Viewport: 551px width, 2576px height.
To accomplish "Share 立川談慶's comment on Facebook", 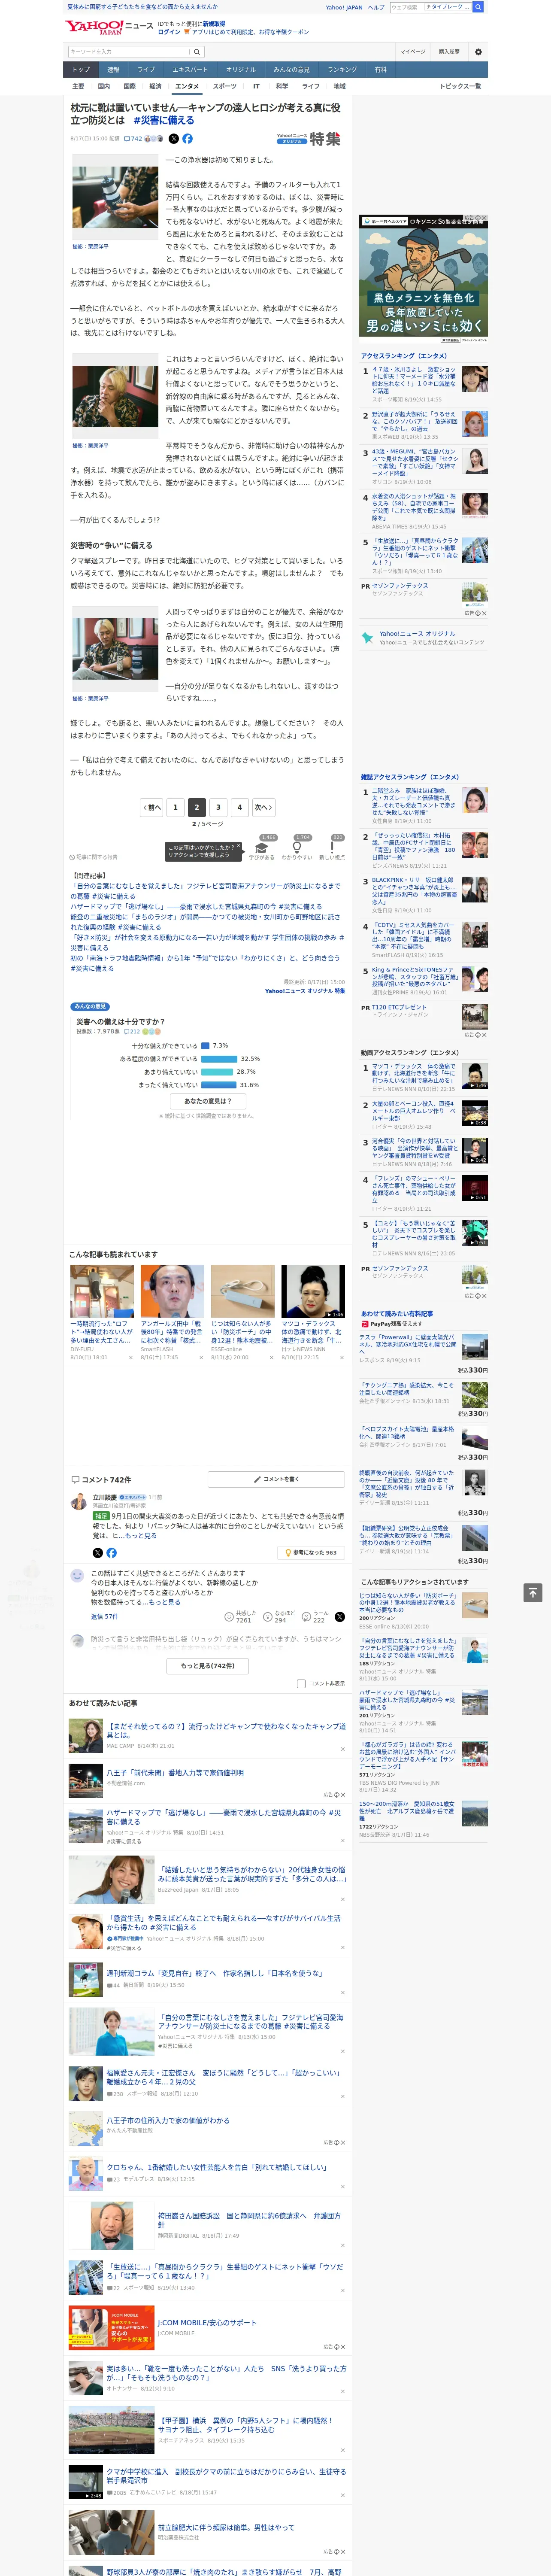I will point(111,1552).
